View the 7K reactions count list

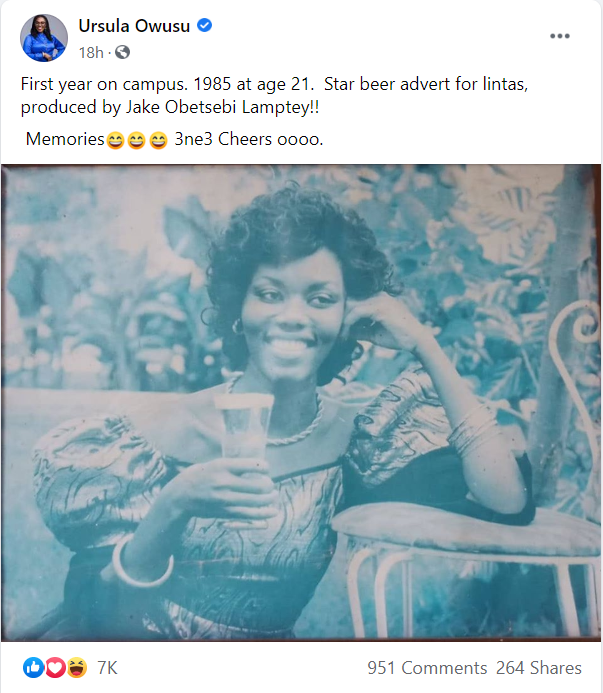pos(107,668)
